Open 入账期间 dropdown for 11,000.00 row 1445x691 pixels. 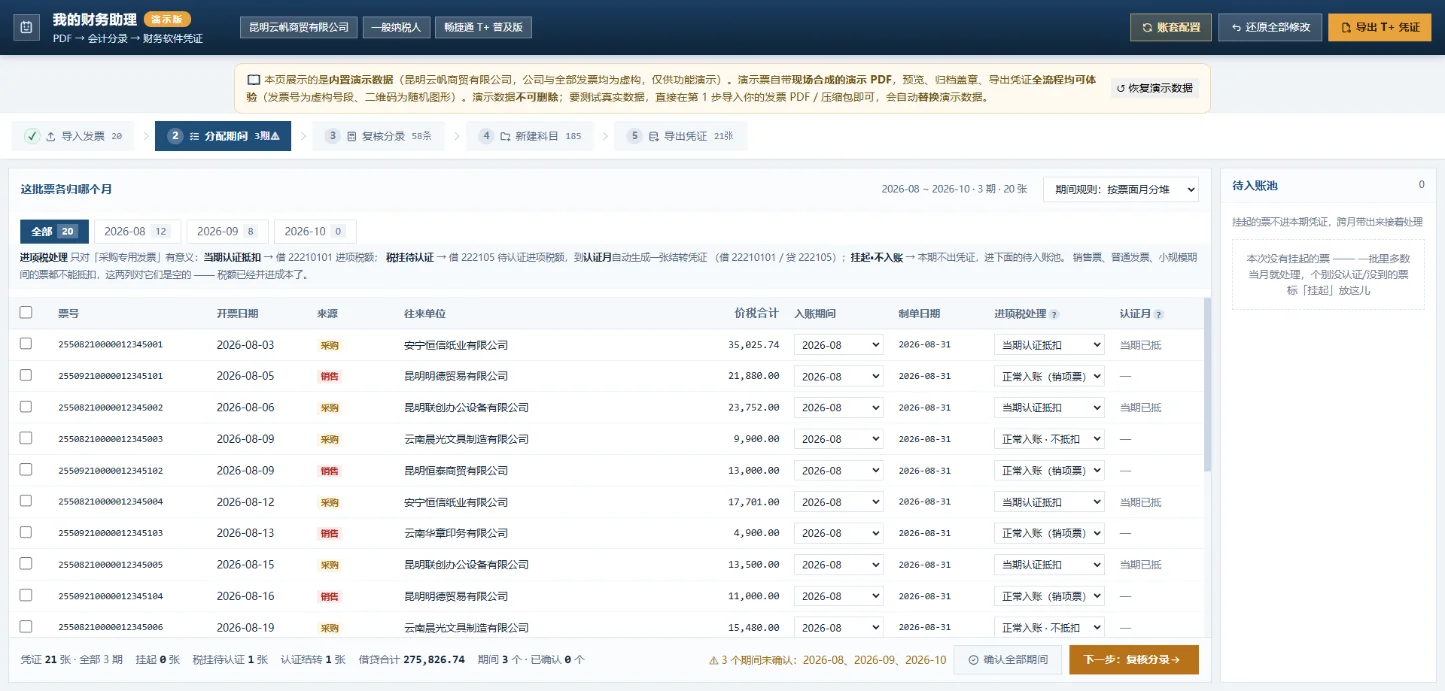click(839, 596)
